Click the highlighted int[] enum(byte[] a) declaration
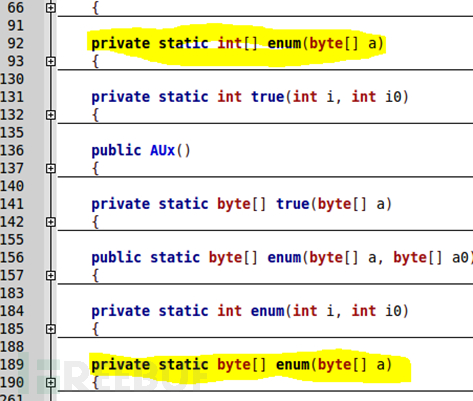473x401 pixels. [237, 44]
